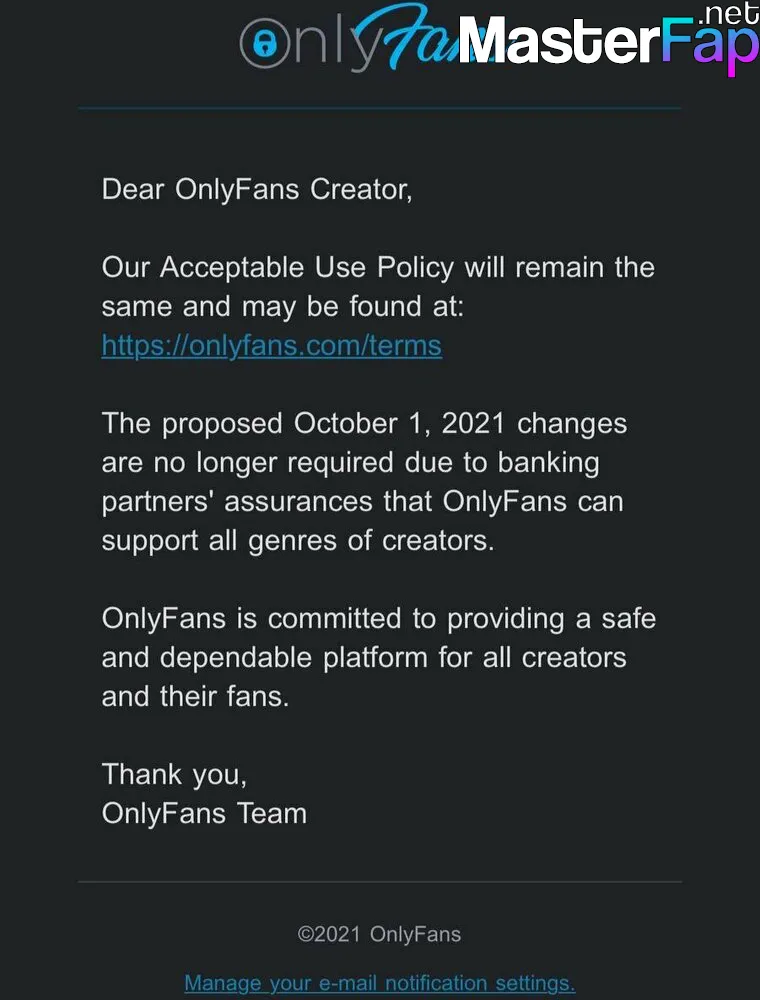760x1000 pixels.
Task: Click the "and their fans." line
Action: coord(195,696)
